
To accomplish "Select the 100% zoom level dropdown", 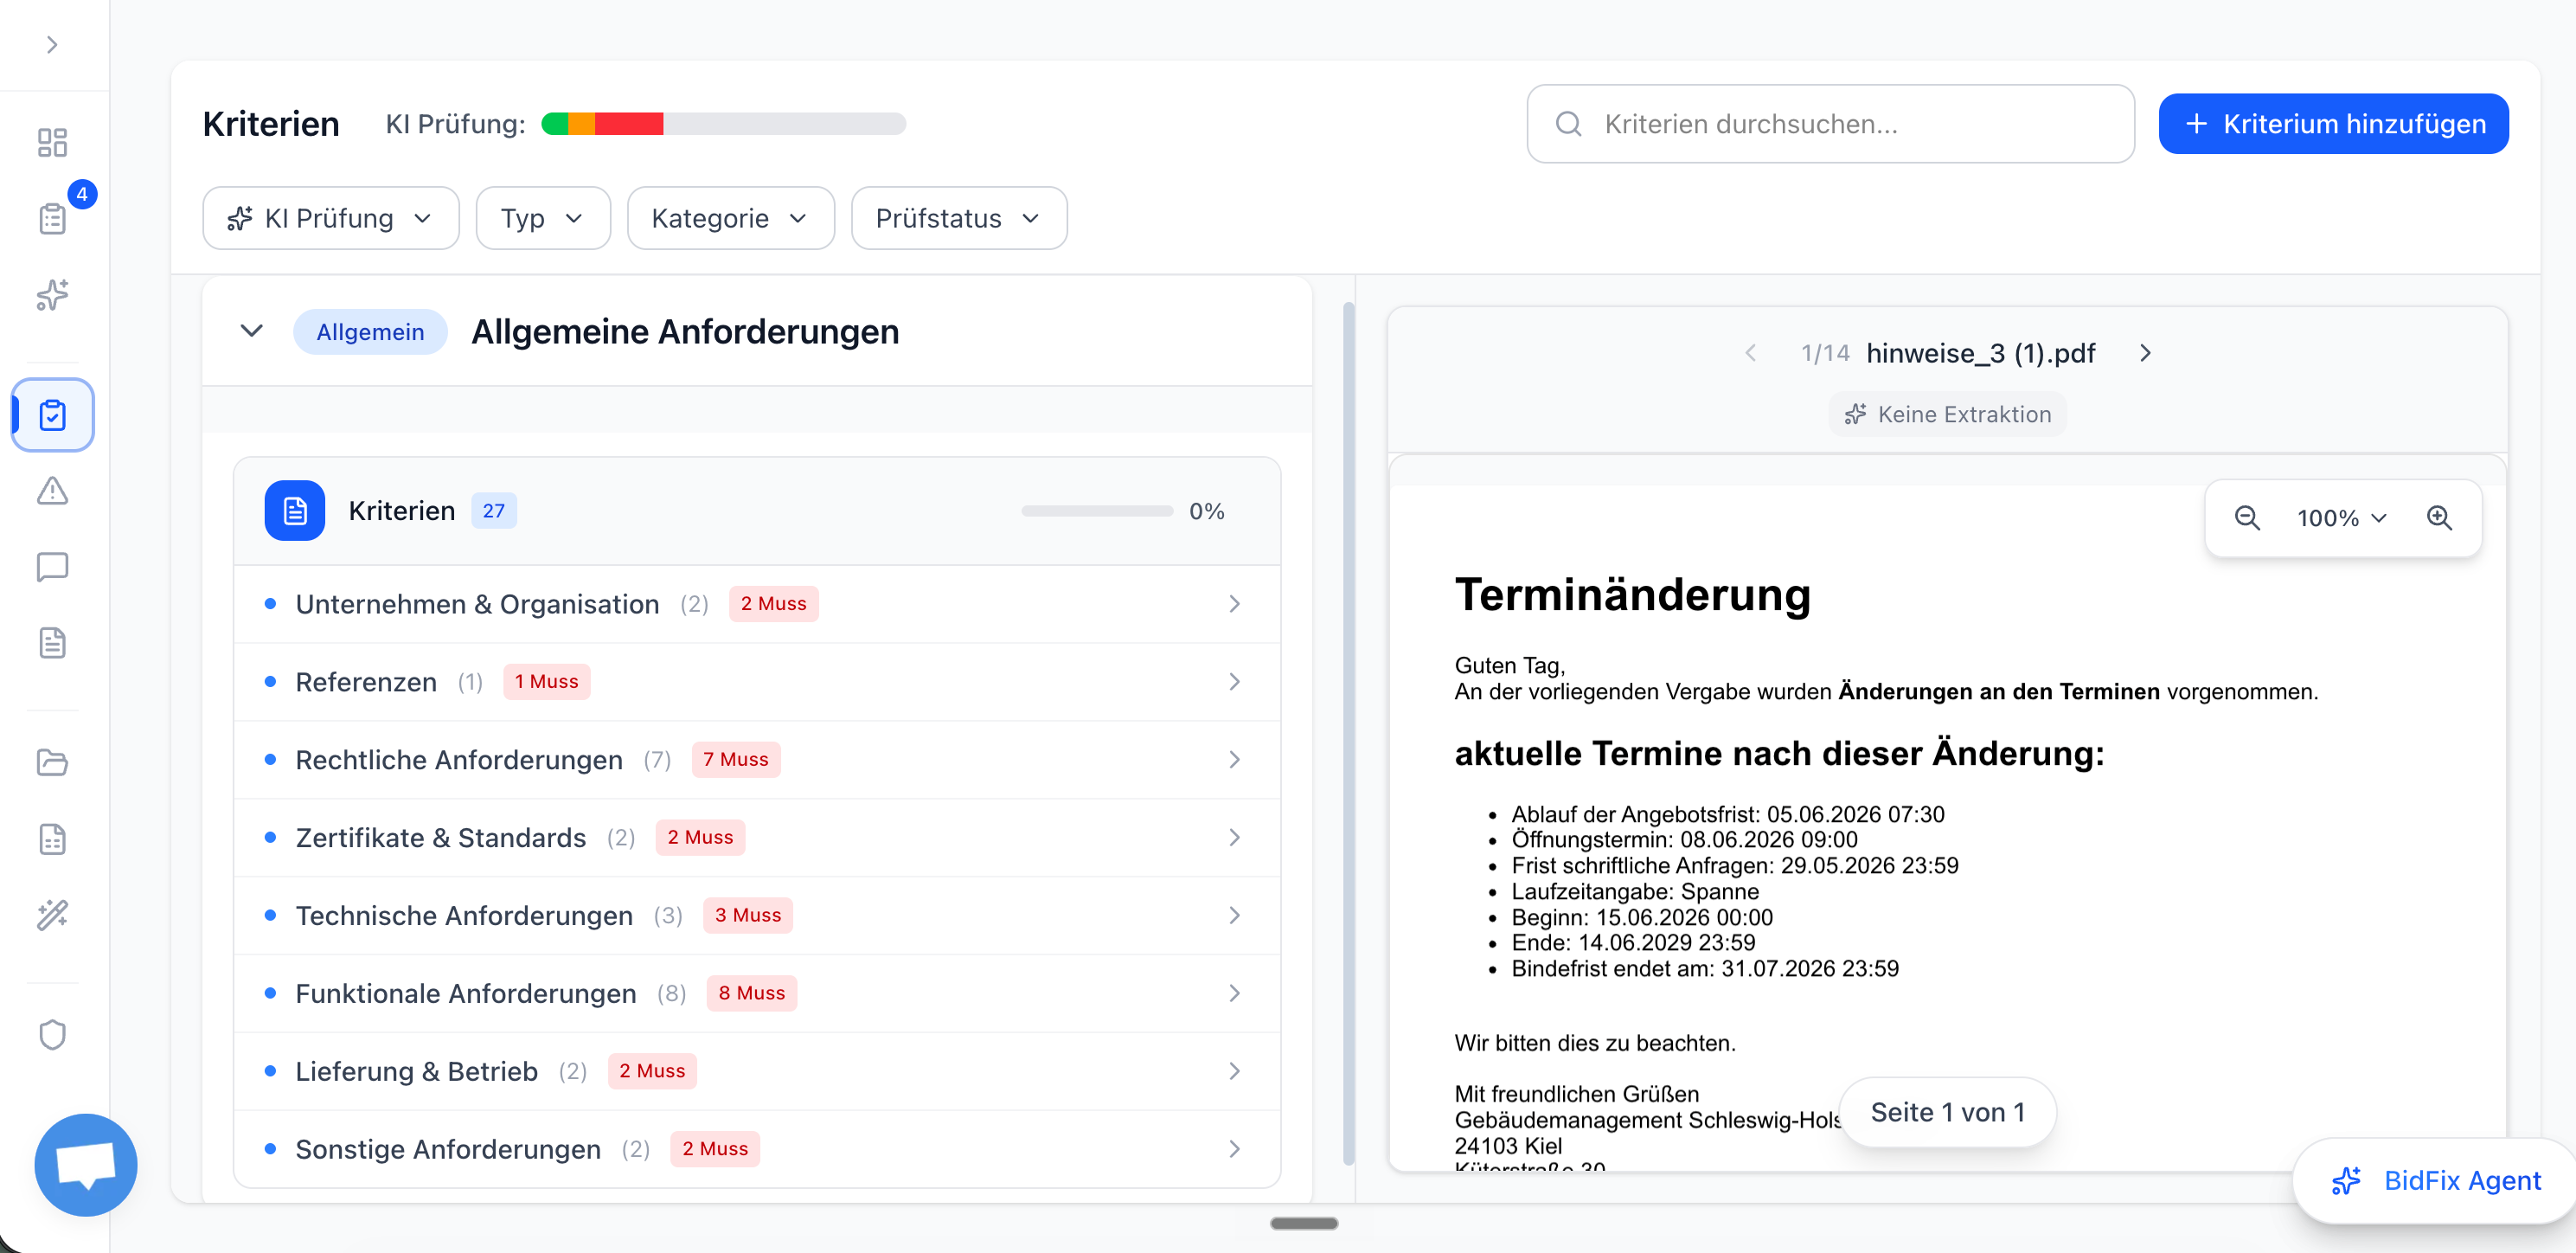I will tap(2341, 518).
